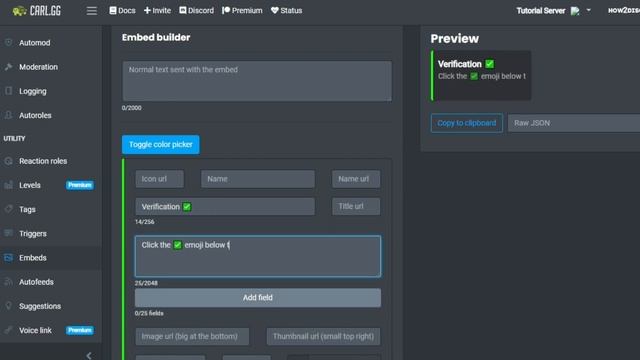Click the Levels chart icon
The image size is (640, 360).
9,185
